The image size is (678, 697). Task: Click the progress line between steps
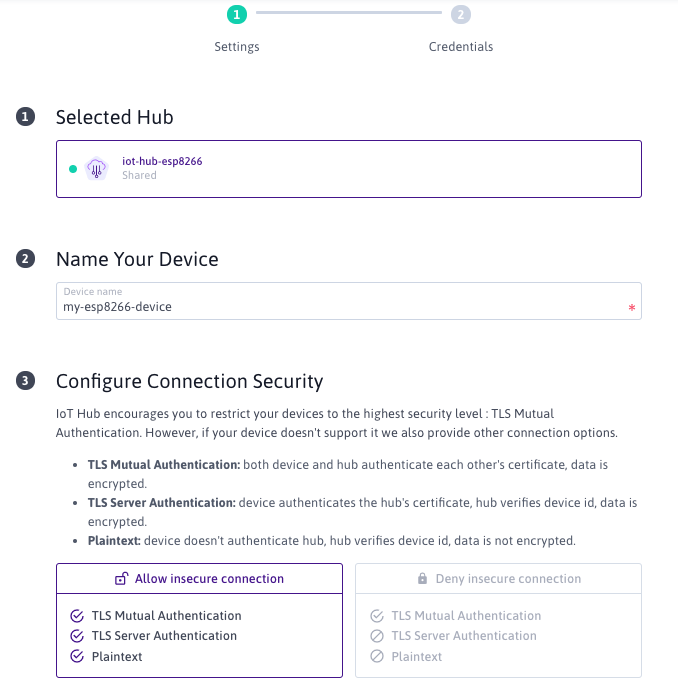point(348,14)
